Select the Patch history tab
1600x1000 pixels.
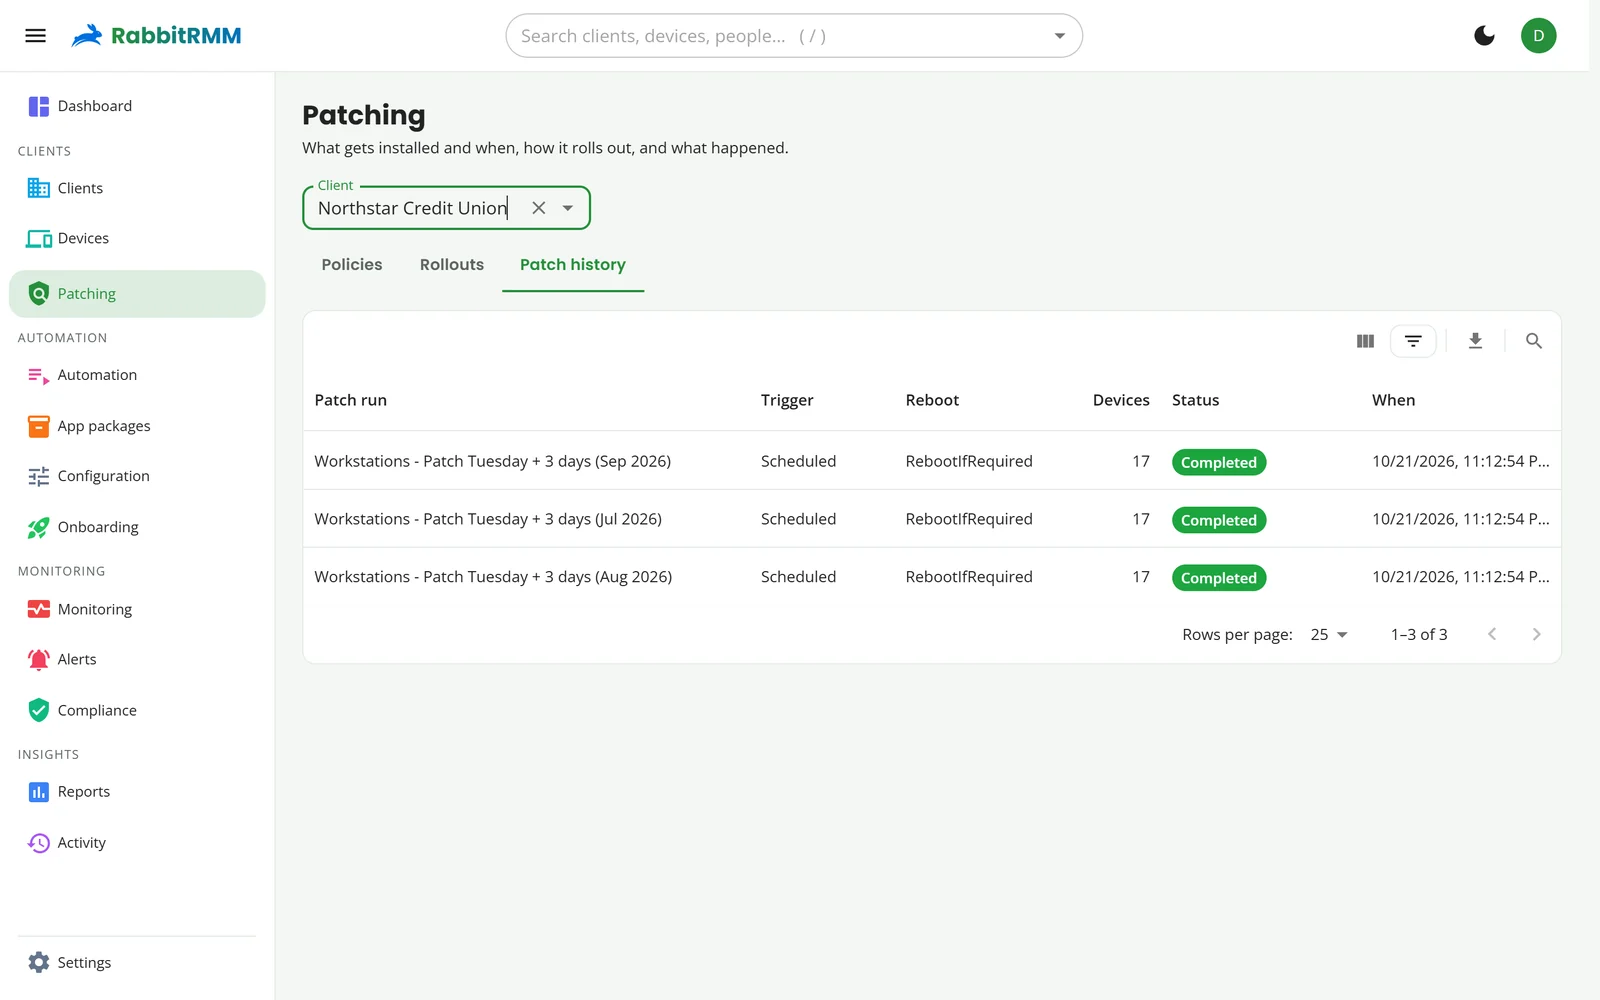click(573, 265)
